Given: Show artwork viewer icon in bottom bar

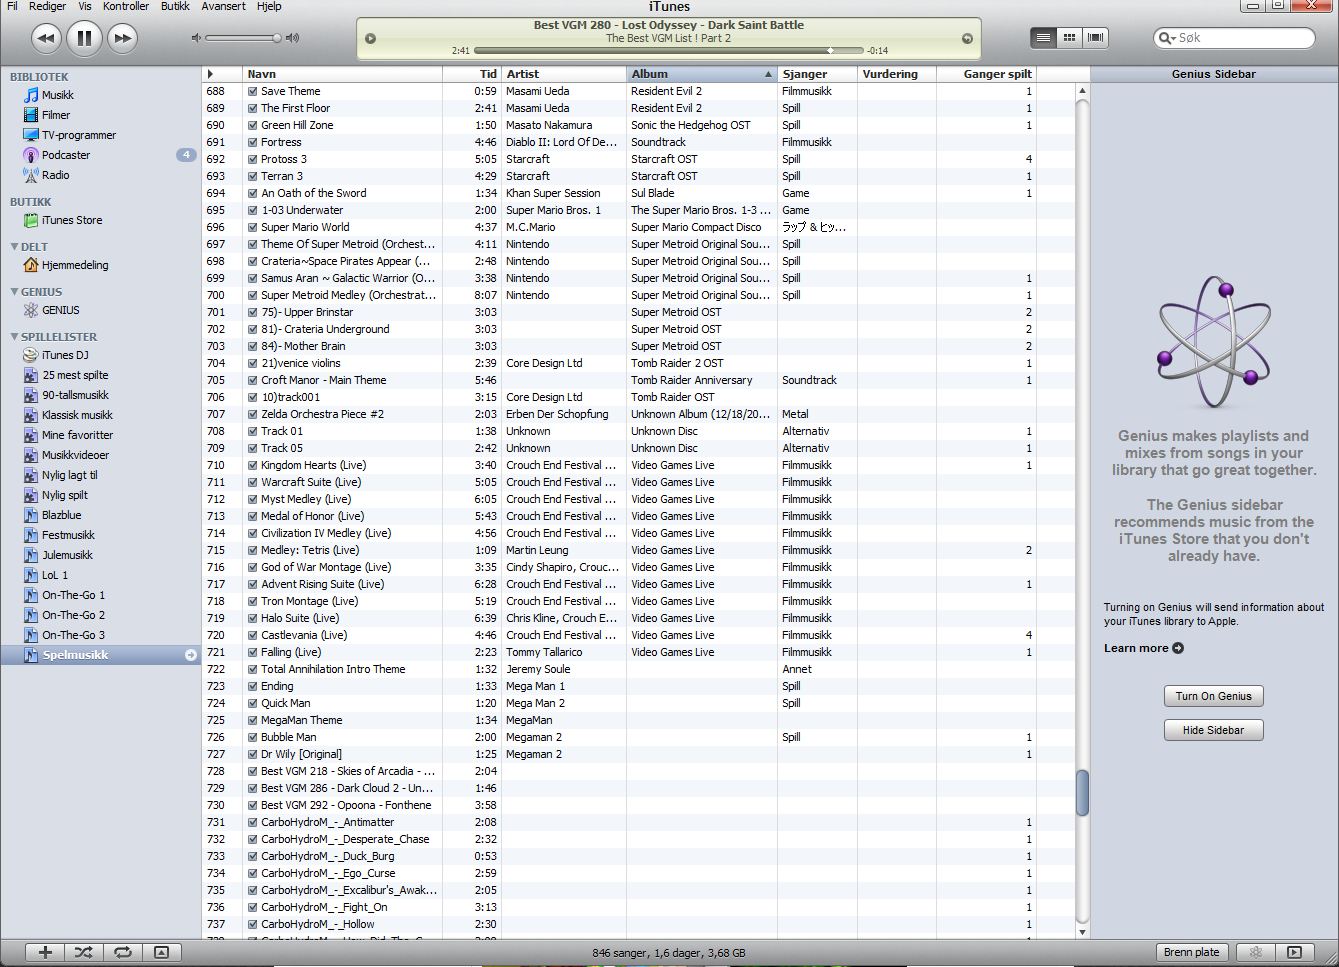Looking at the screenshot, I should point(161,952).
